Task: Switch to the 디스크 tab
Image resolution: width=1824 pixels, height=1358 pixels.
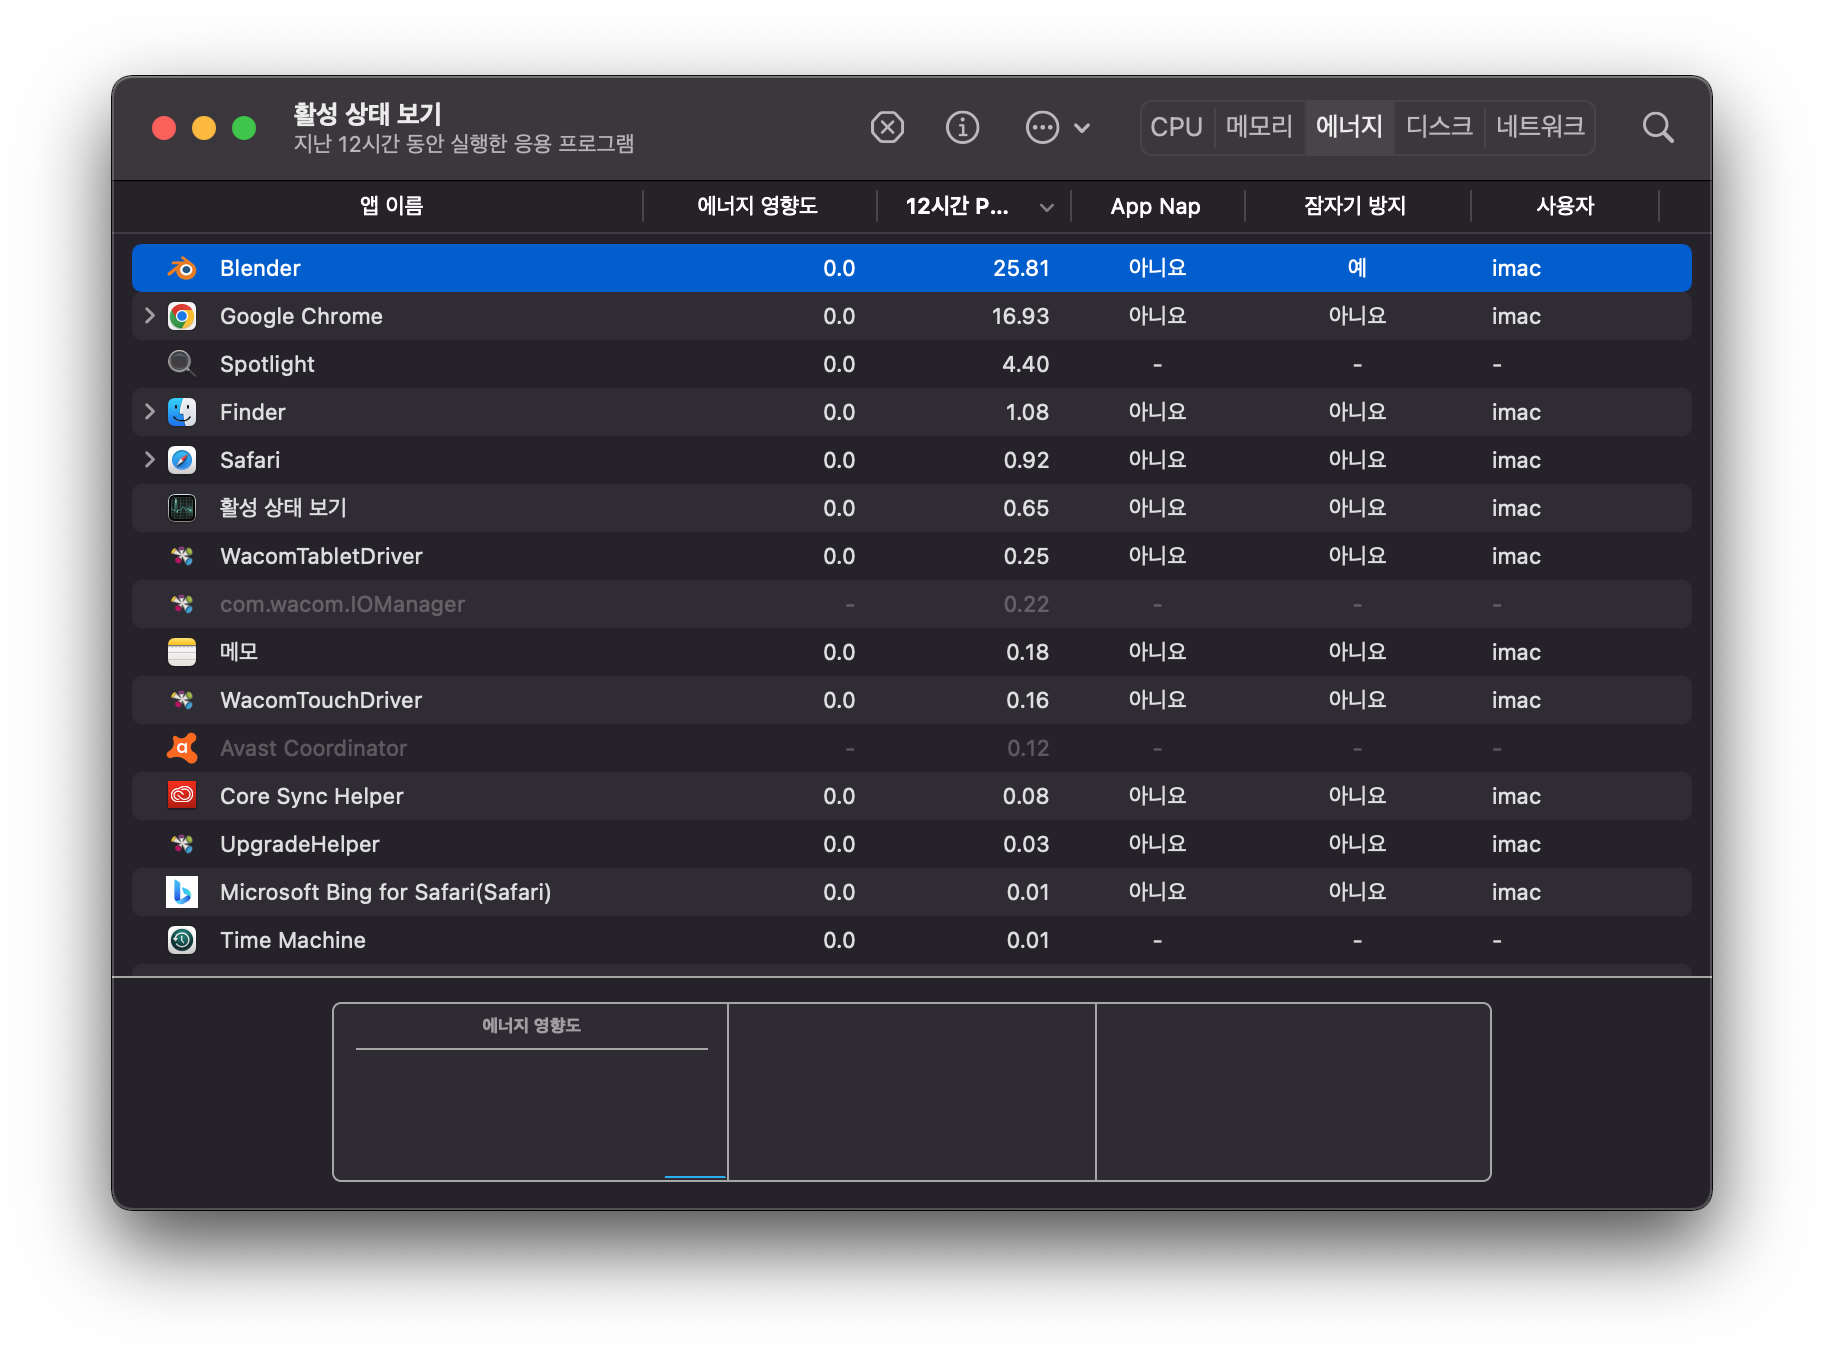Action: click(x=1439, y=127)
